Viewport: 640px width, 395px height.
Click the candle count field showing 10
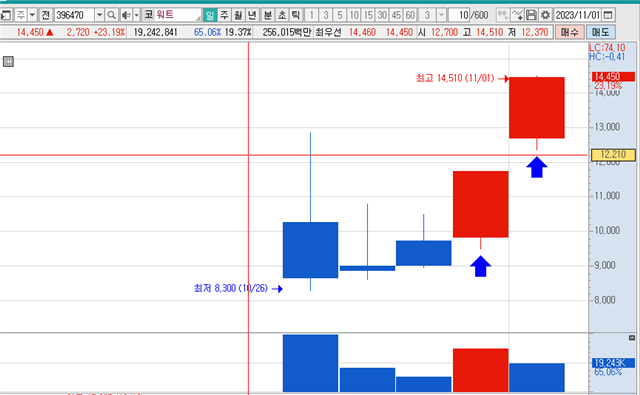[x=459, y=16]
